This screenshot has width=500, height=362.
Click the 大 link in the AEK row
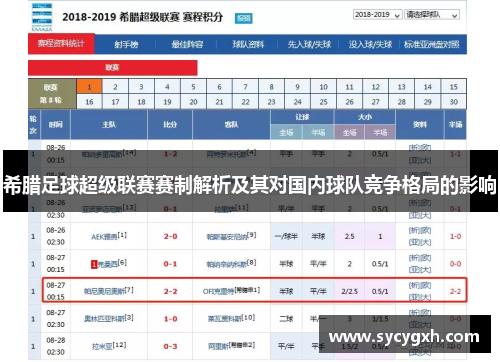click(x=426, y=242)
